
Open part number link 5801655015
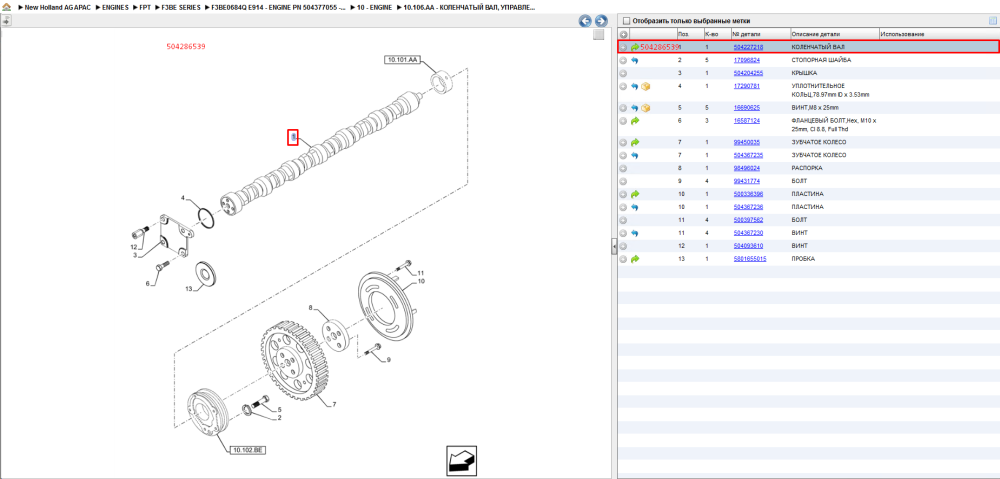(750, 259)
